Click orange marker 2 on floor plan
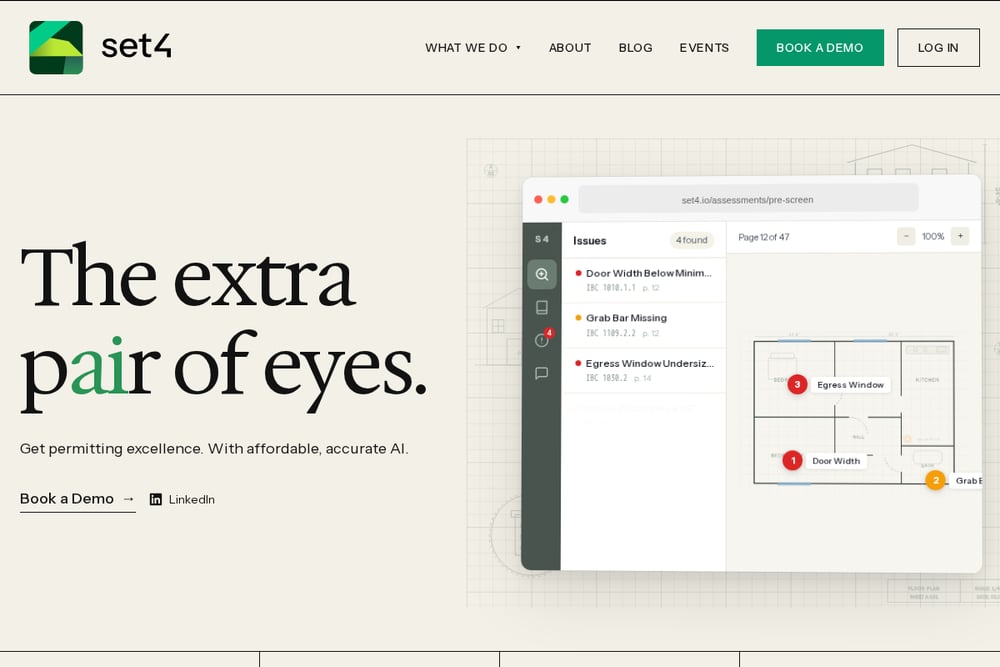The width and height of the screenshot is (1000, 667). pos(935,480)
